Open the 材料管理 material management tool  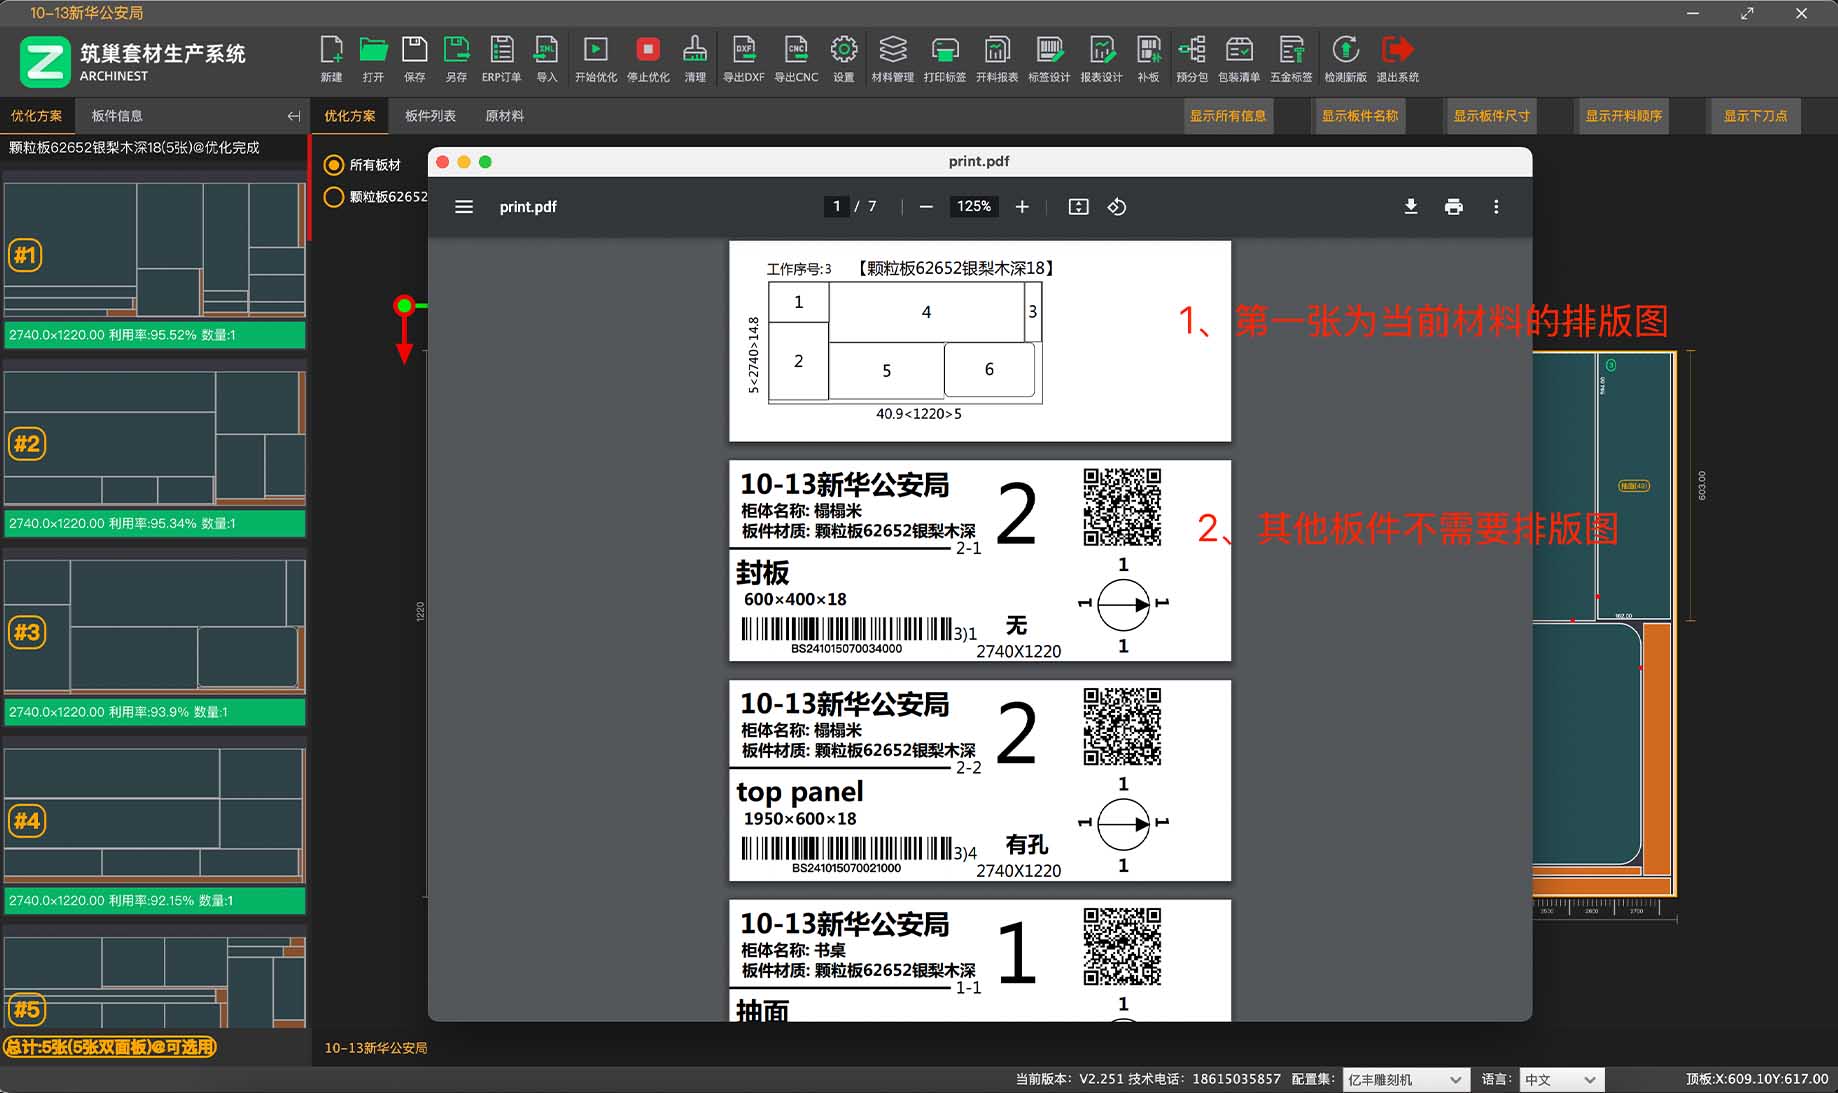pyautogui.click(x=893, y=57)
